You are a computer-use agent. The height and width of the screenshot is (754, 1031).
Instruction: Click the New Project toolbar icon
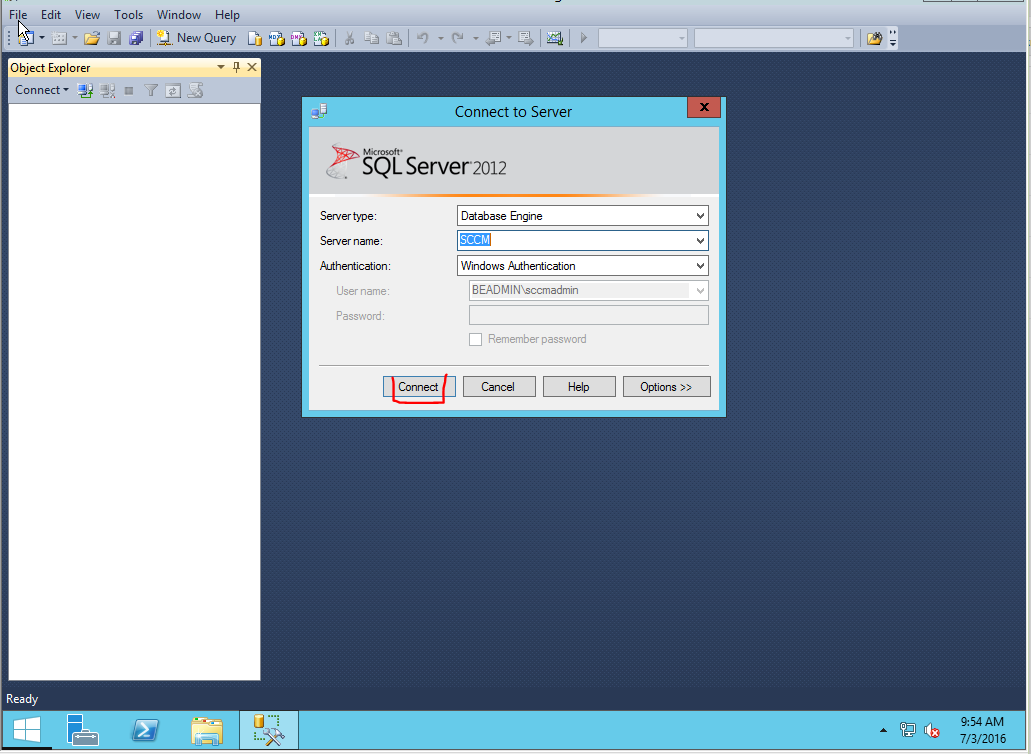pyautogui.click(x=26, y=38)
